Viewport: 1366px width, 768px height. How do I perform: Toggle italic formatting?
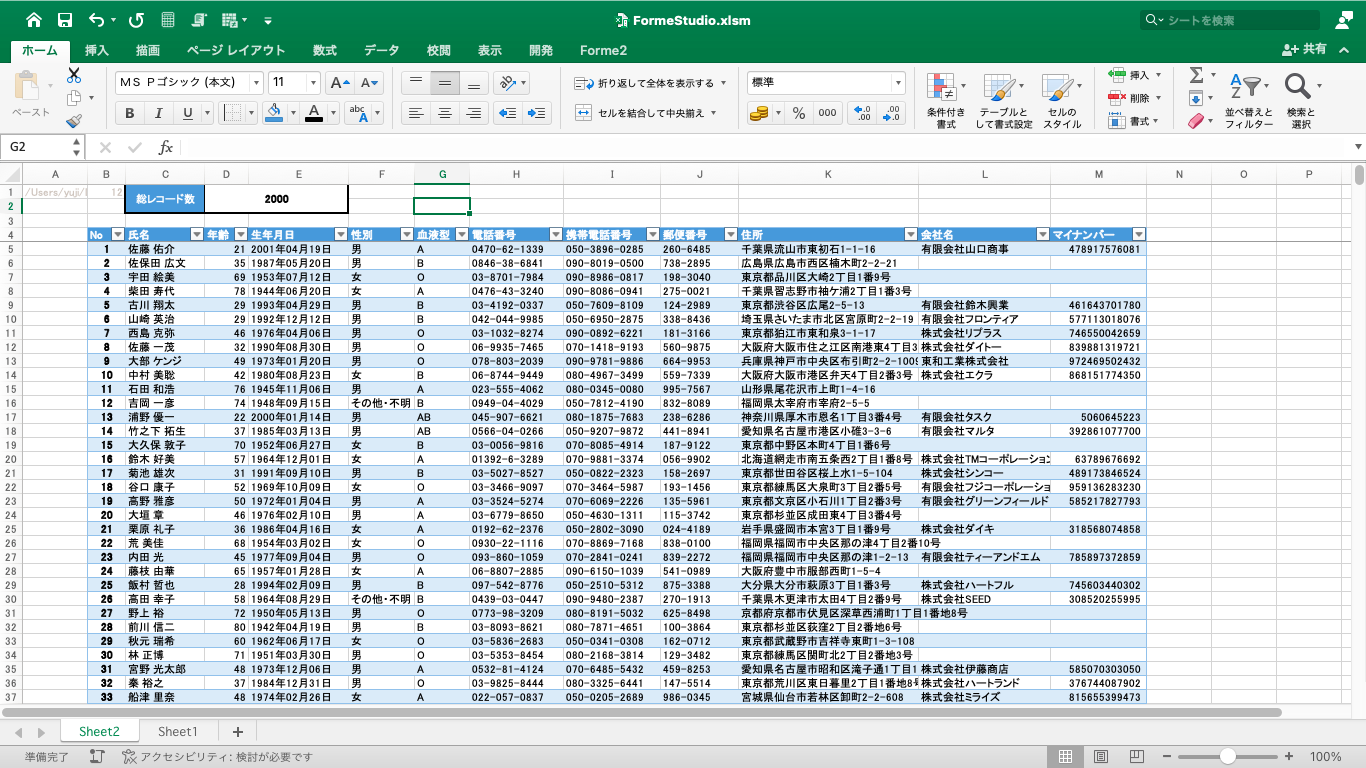[159, 114]
